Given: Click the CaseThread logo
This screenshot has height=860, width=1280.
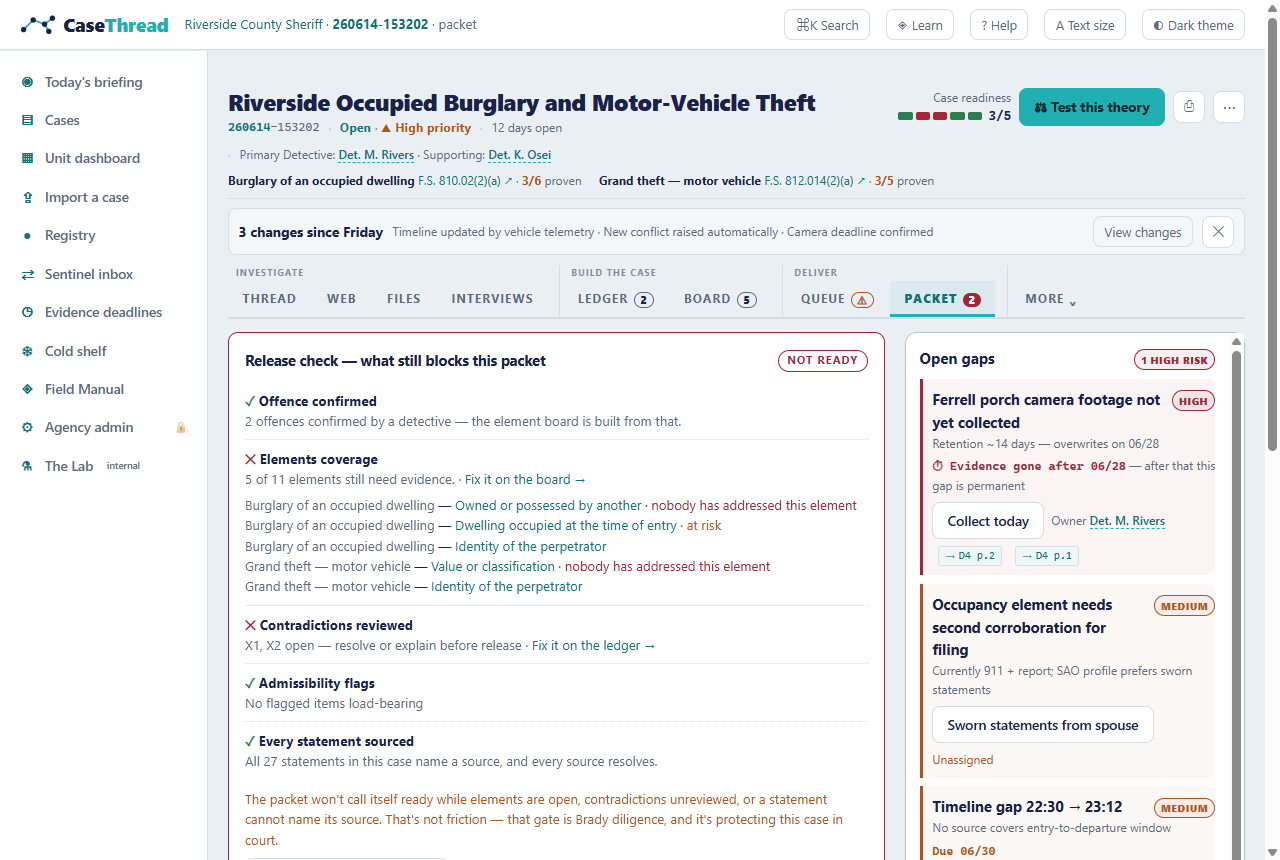Looking at the screenshot, I should pyautogui.click(x=95, y=25).
